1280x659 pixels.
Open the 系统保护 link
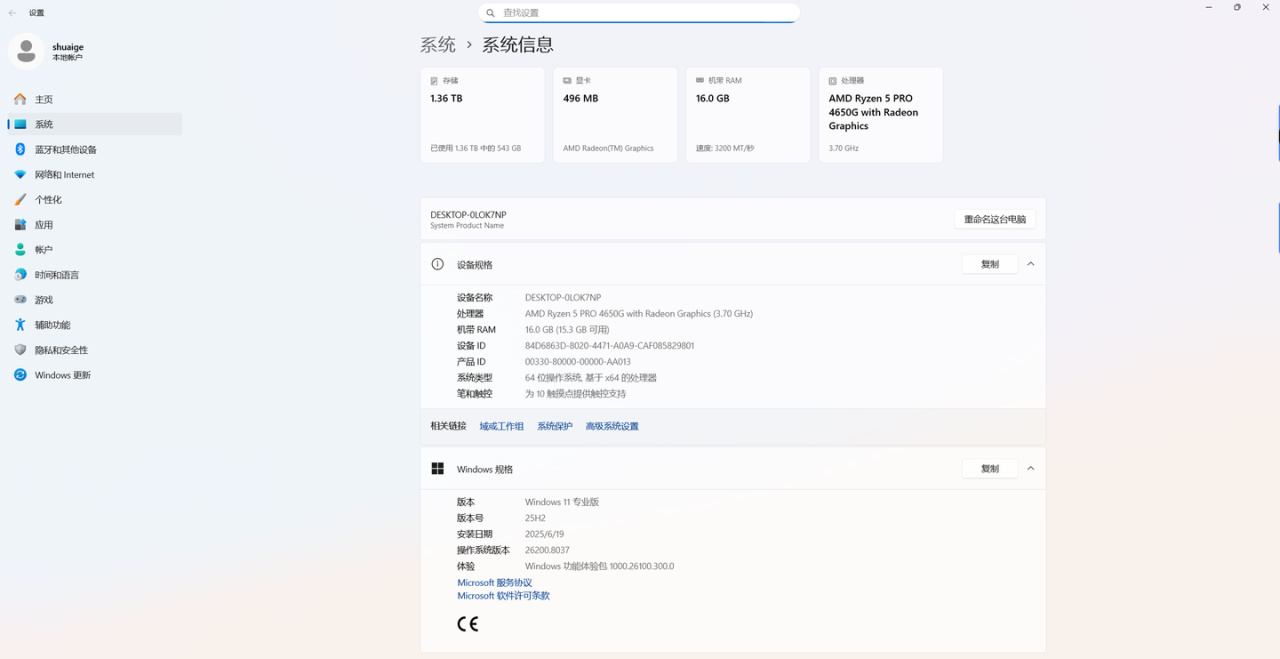coord(555,426)
